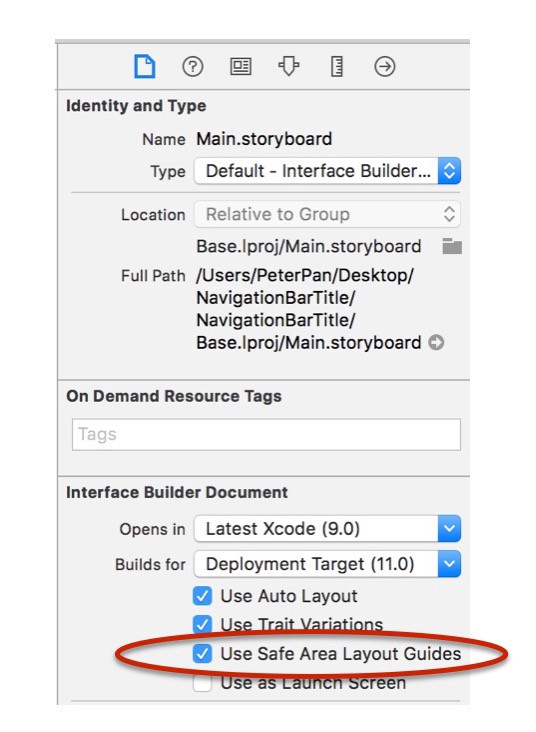
Task: Click the folder icon to choose file location
Action: pyautogui.click(x=452, y=246)
